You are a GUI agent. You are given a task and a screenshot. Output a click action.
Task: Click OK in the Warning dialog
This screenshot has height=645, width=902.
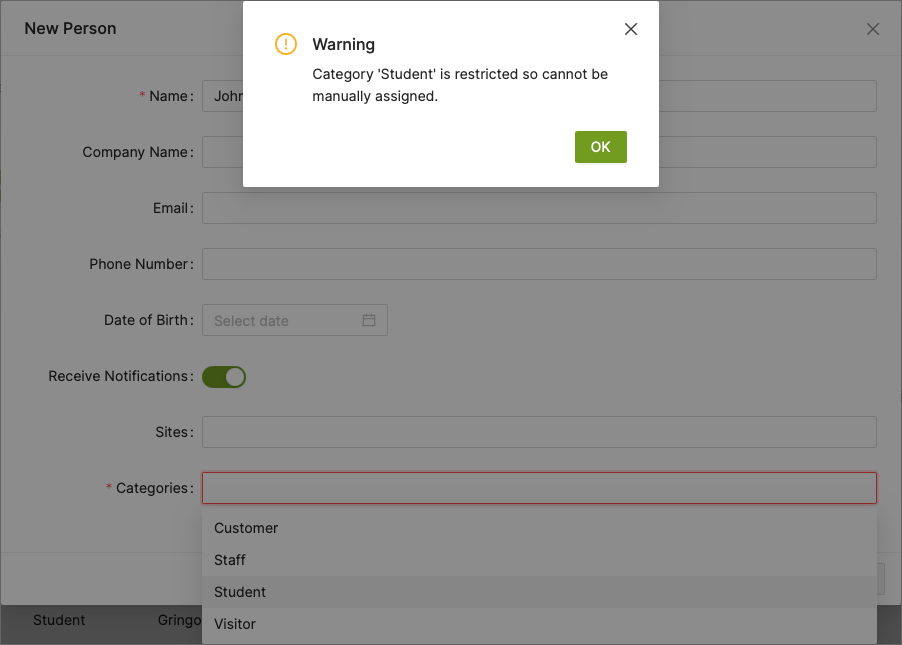600,147
